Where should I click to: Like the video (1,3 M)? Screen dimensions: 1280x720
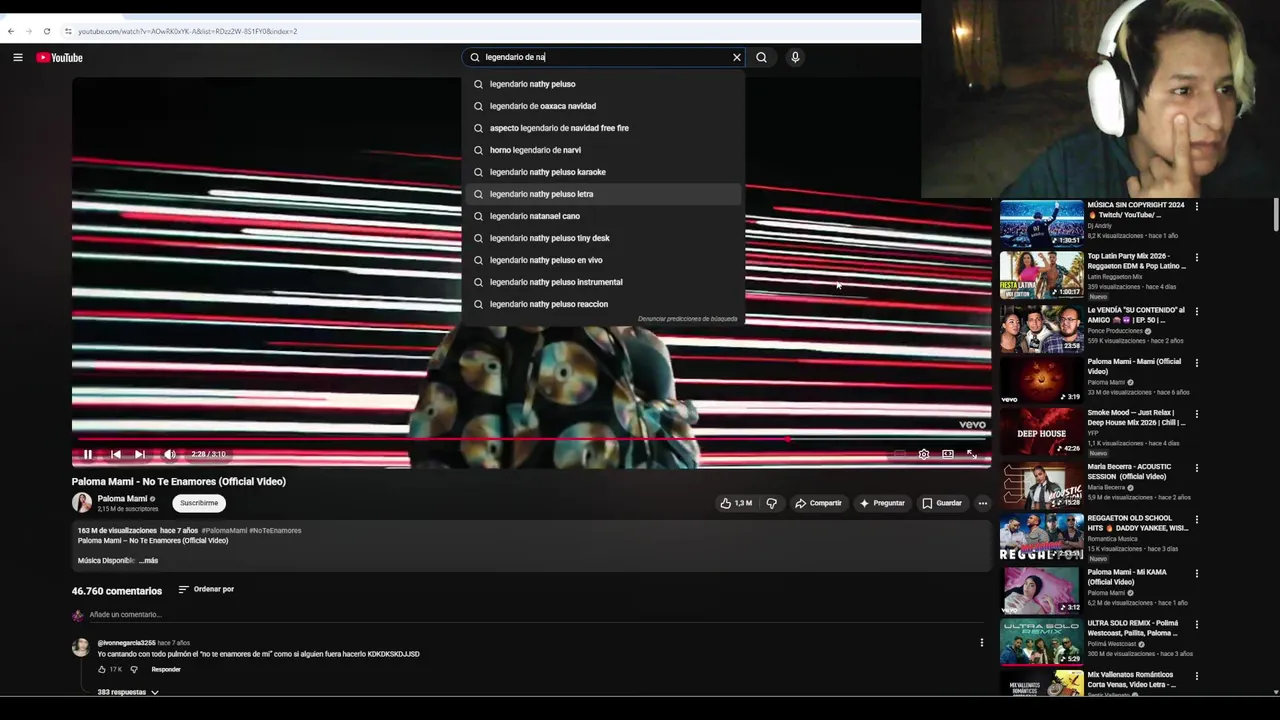pos(736,503)
